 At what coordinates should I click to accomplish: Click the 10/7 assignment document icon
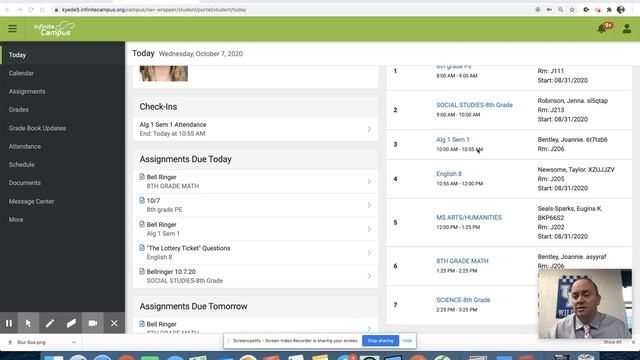click(x=142, y=200)
